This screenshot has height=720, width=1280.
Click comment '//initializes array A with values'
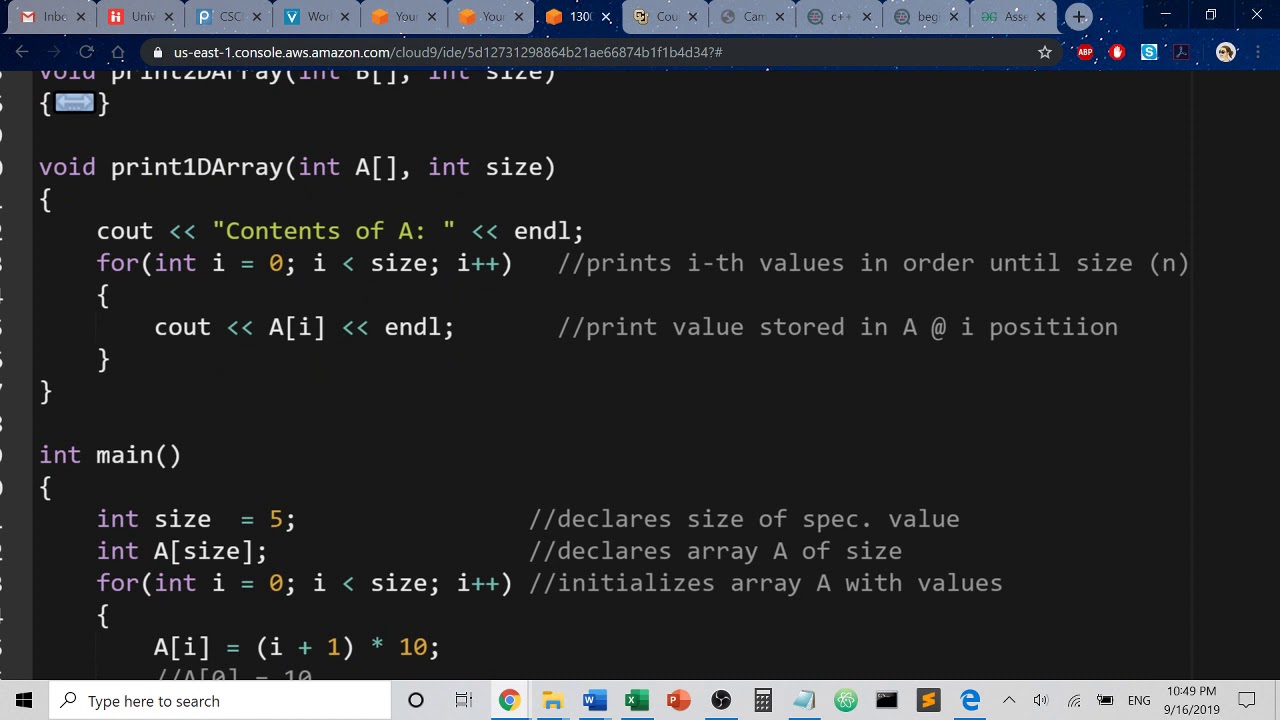click(x=766, y=583)
